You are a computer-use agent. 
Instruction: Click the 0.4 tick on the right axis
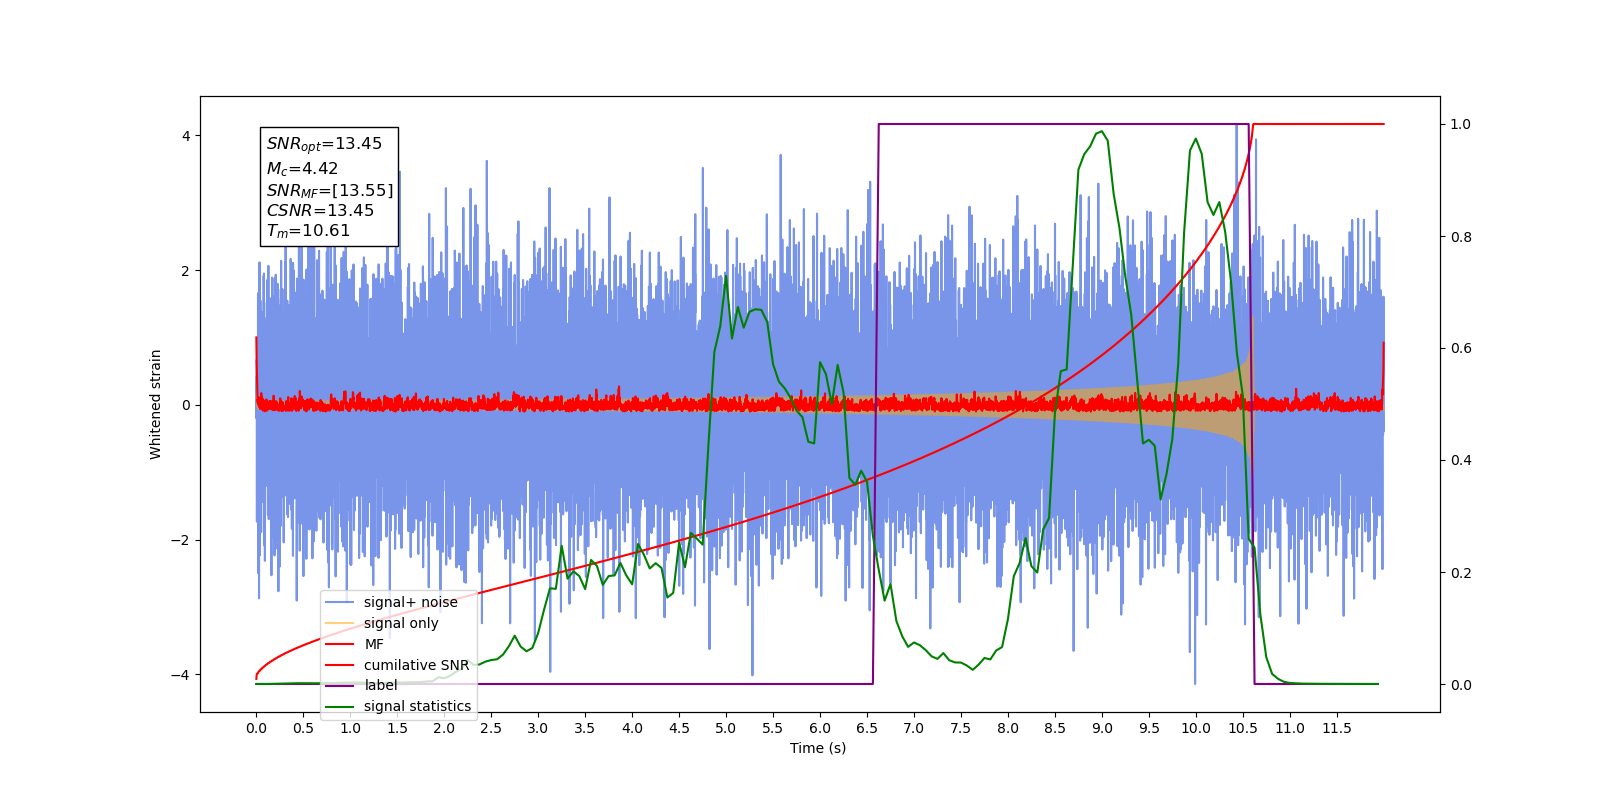1461,461
